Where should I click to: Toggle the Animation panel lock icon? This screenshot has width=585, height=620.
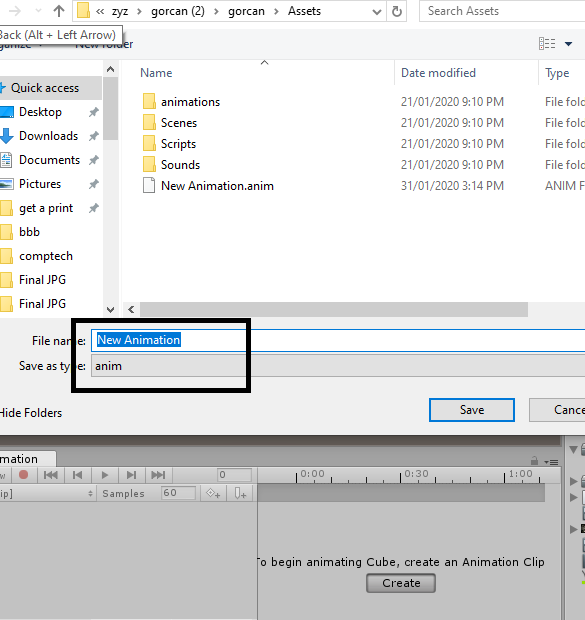(x=534, y=461)
